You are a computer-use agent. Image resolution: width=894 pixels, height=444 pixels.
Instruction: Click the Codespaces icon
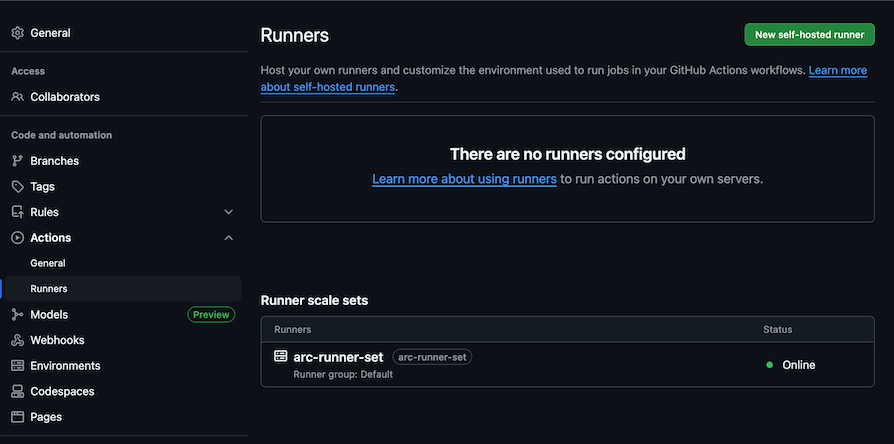[x=18, y=392]
